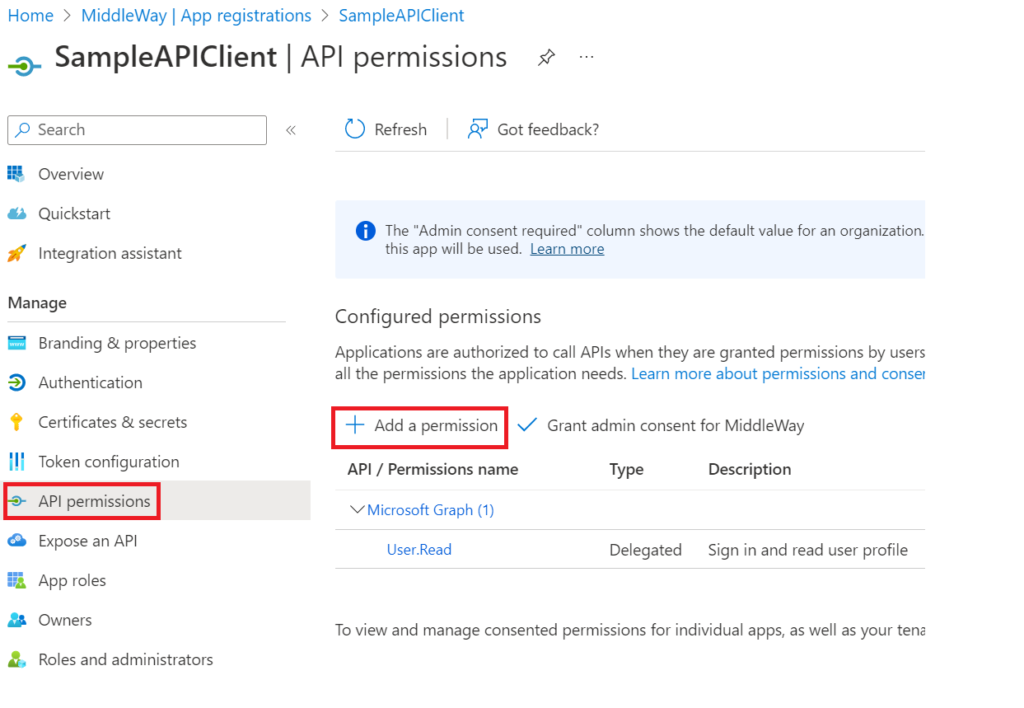Open Branding & properties menu item
Viewport: 1024px width, 708px height.
point(117,343)
